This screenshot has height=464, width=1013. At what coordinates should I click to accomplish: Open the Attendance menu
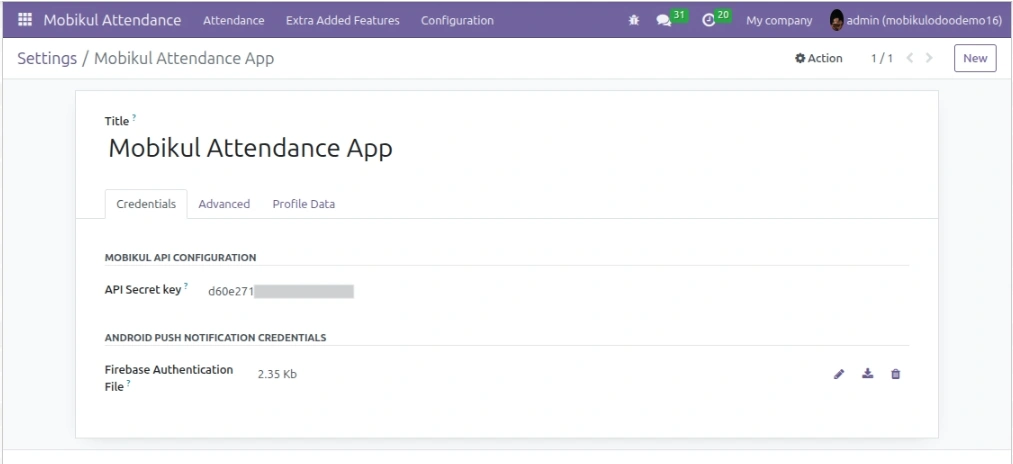[x=233, y=21]
